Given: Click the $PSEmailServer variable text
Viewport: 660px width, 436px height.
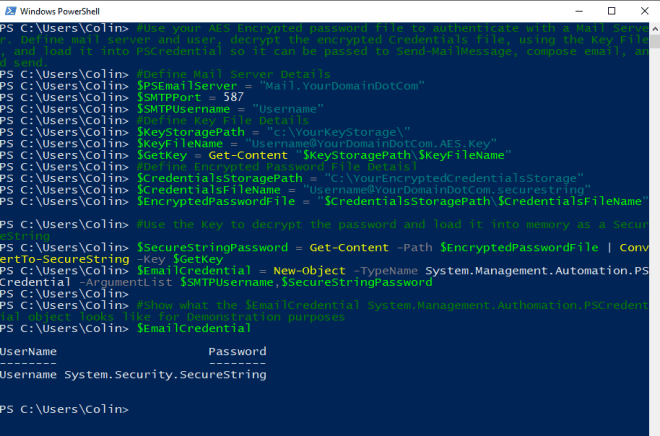Looking at the screenshot, I should pos(187,86).
